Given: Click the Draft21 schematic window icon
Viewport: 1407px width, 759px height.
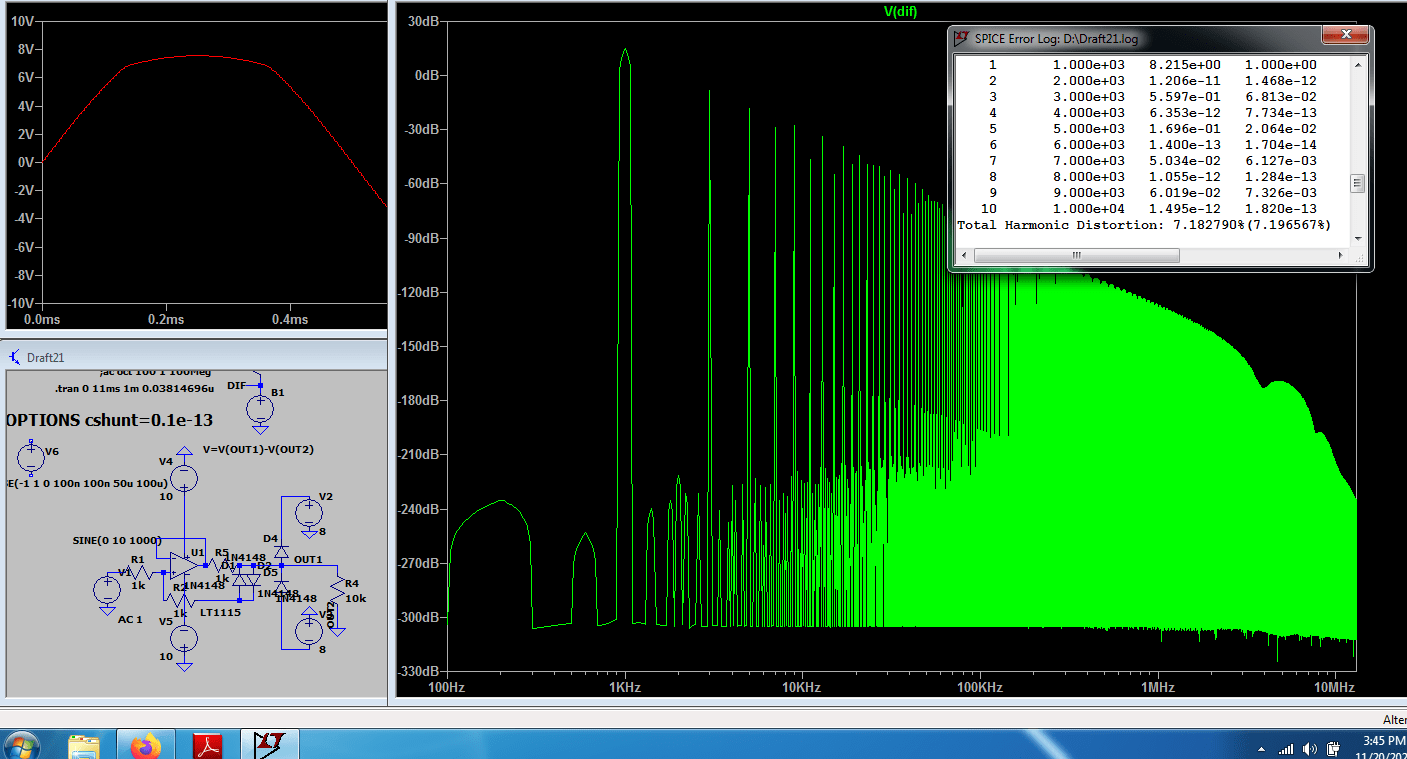Looking at the screenshot, I should 15,357.
